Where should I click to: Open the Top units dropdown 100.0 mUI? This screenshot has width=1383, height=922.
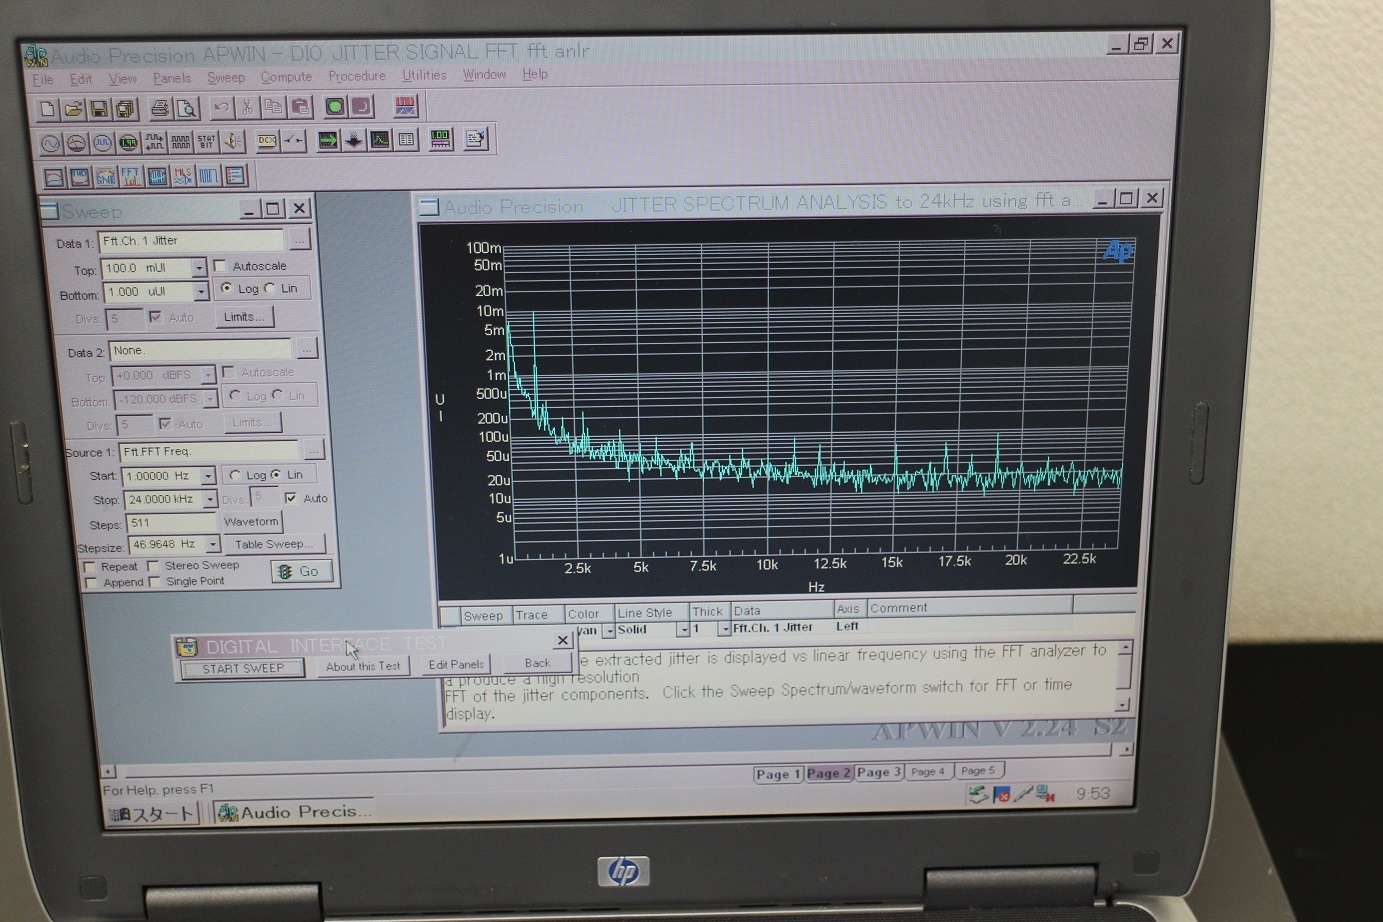click(198, 268)
